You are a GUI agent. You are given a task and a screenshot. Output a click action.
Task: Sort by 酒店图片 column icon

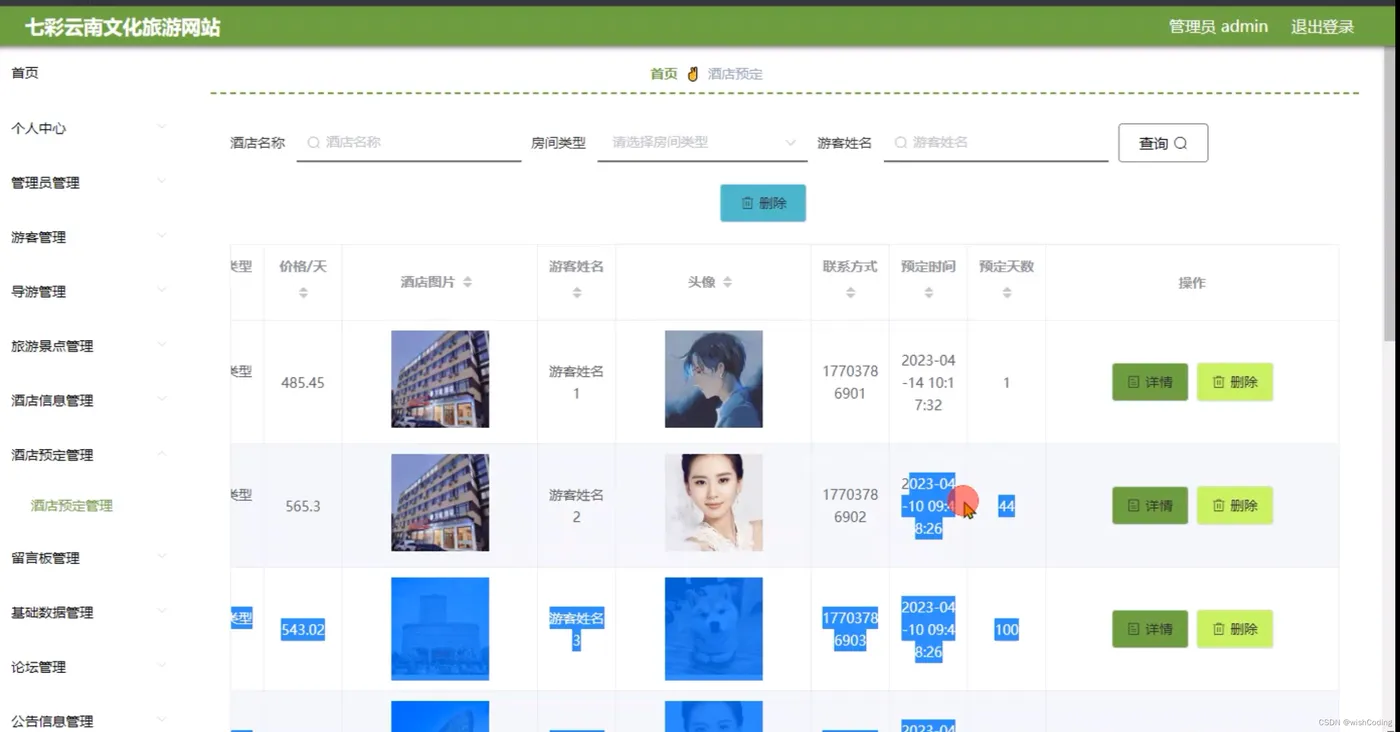pyautogui.click(x=467, y=283)
